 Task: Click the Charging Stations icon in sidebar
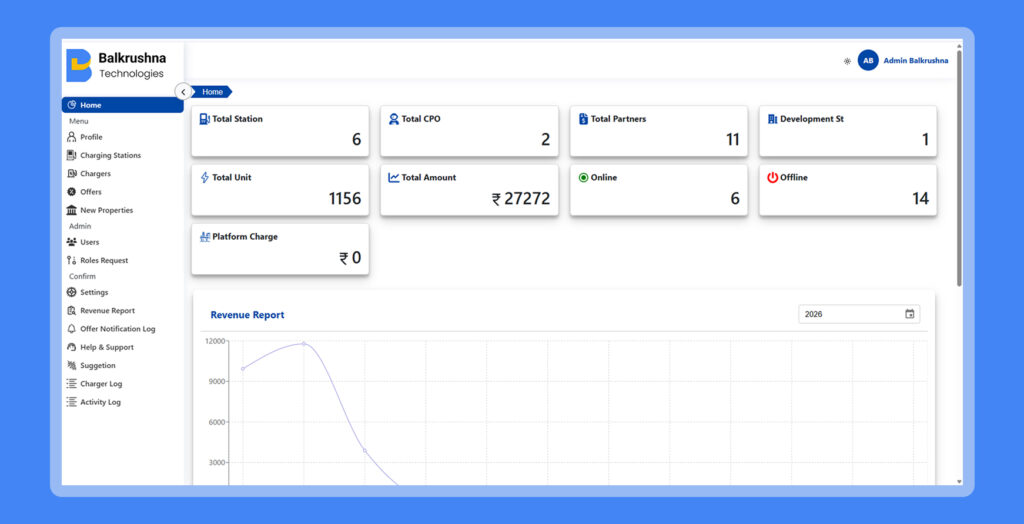[x=72, y=156]
